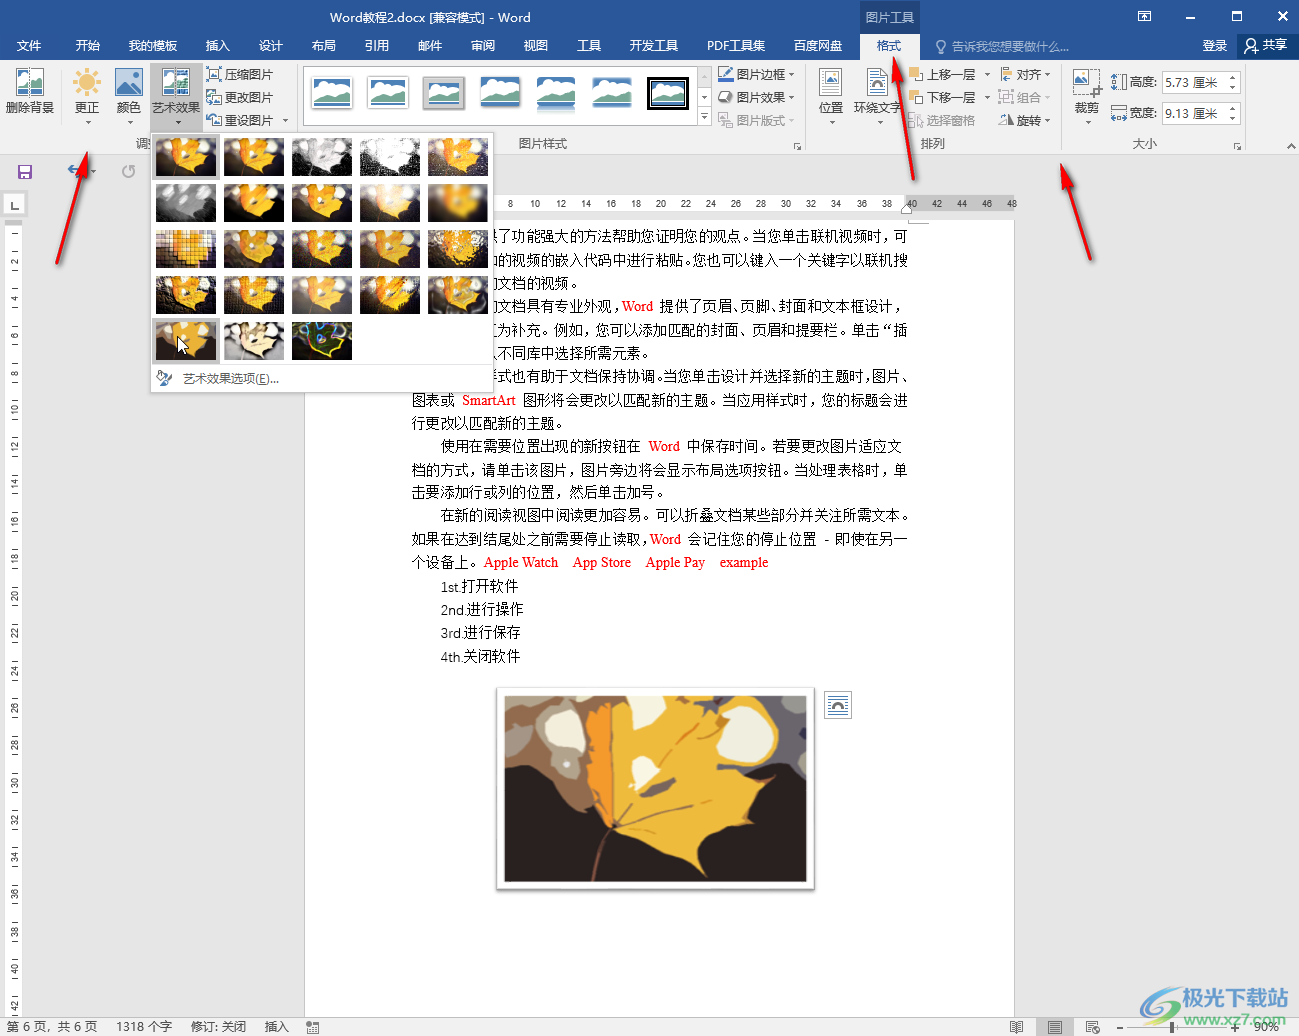
Task: Expand the picture styles gallery with the more arrow
Action: pyautogui.click(x=704, y=118)
